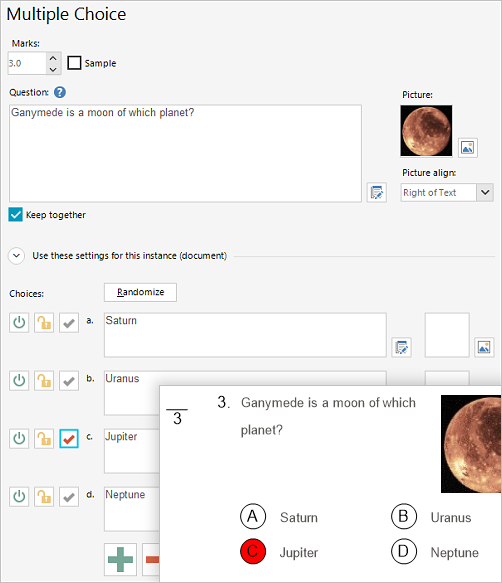The image size is (502, 583).
Task: Open the text editor icon for choice Saturn
Action: (401, 347)
